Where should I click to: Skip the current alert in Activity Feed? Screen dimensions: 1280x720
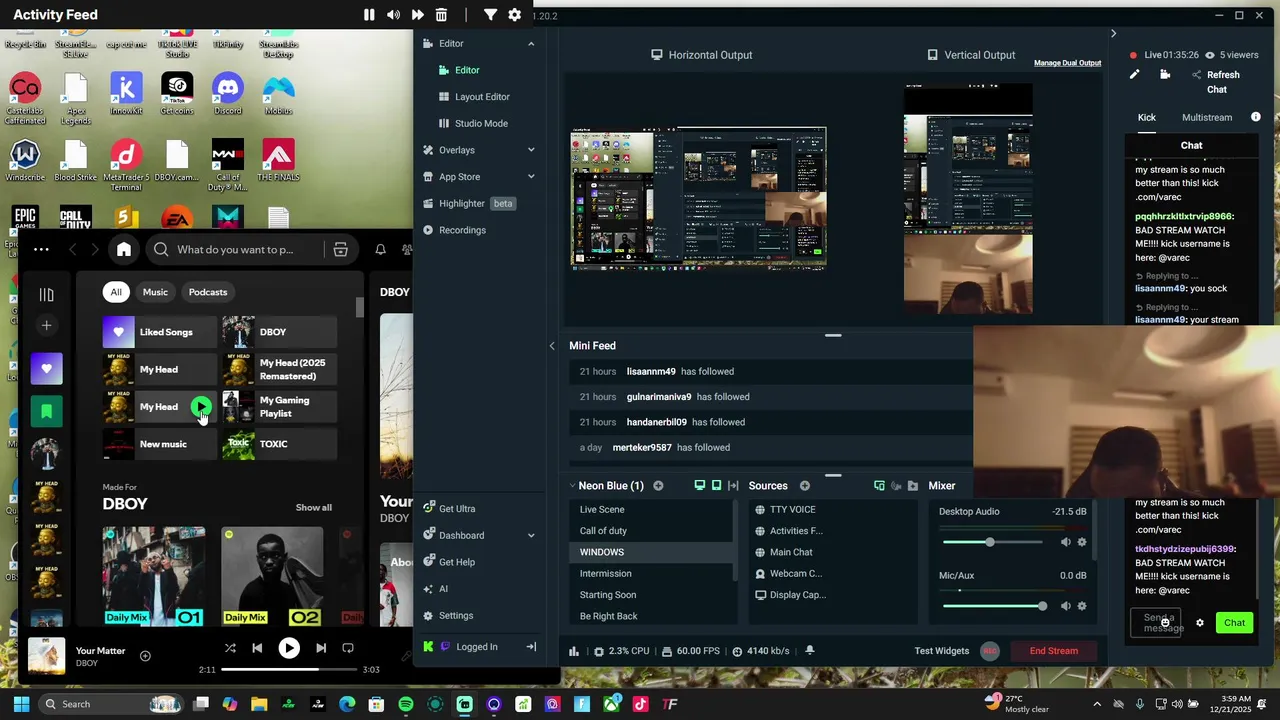pos(417,15)
